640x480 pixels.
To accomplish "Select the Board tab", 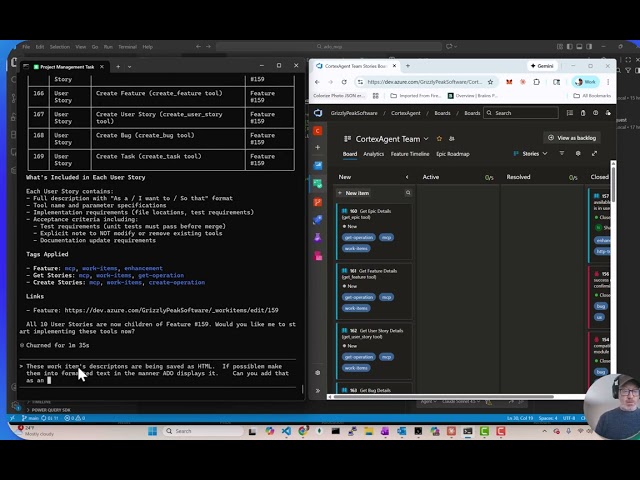I will click(350, 154).
